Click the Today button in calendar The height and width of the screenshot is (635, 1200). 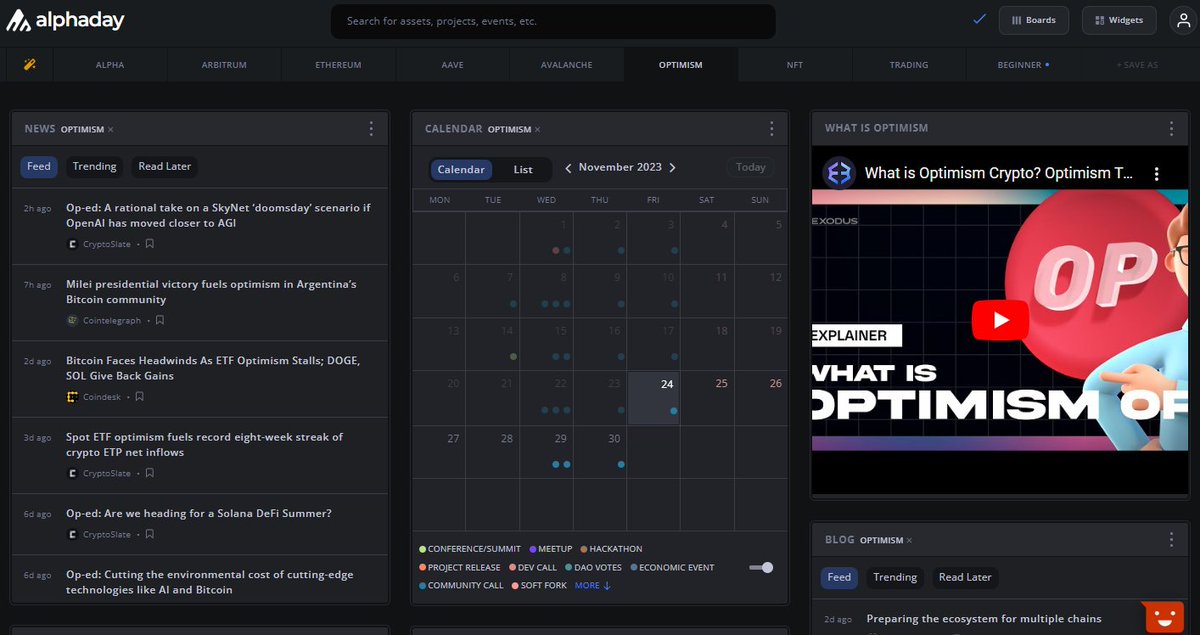751,168
